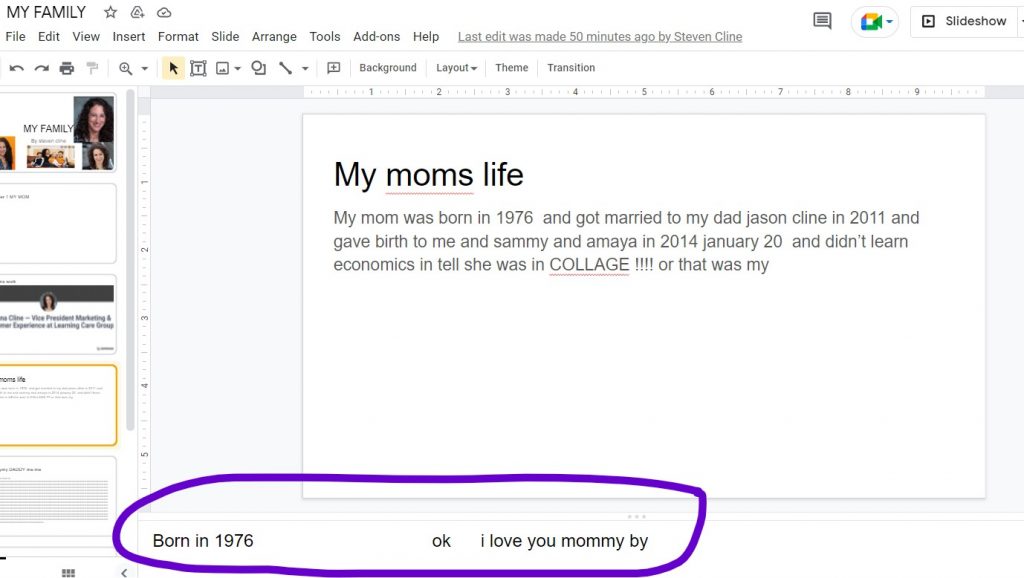This screenshot has height=578, width=1024.
Task: Select the Shape tool icon
Action: (x=259, y=68)
